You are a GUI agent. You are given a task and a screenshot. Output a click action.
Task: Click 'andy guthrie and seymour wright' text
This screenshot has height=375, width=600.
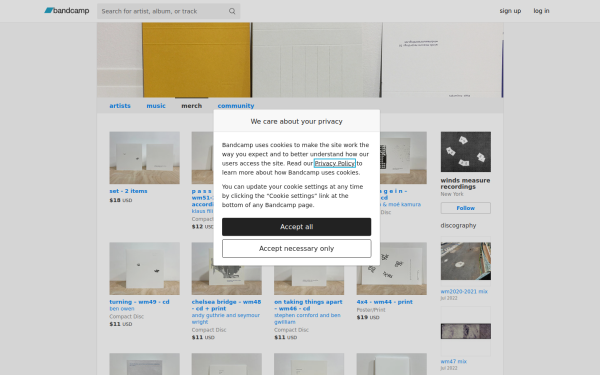[226, 318]
